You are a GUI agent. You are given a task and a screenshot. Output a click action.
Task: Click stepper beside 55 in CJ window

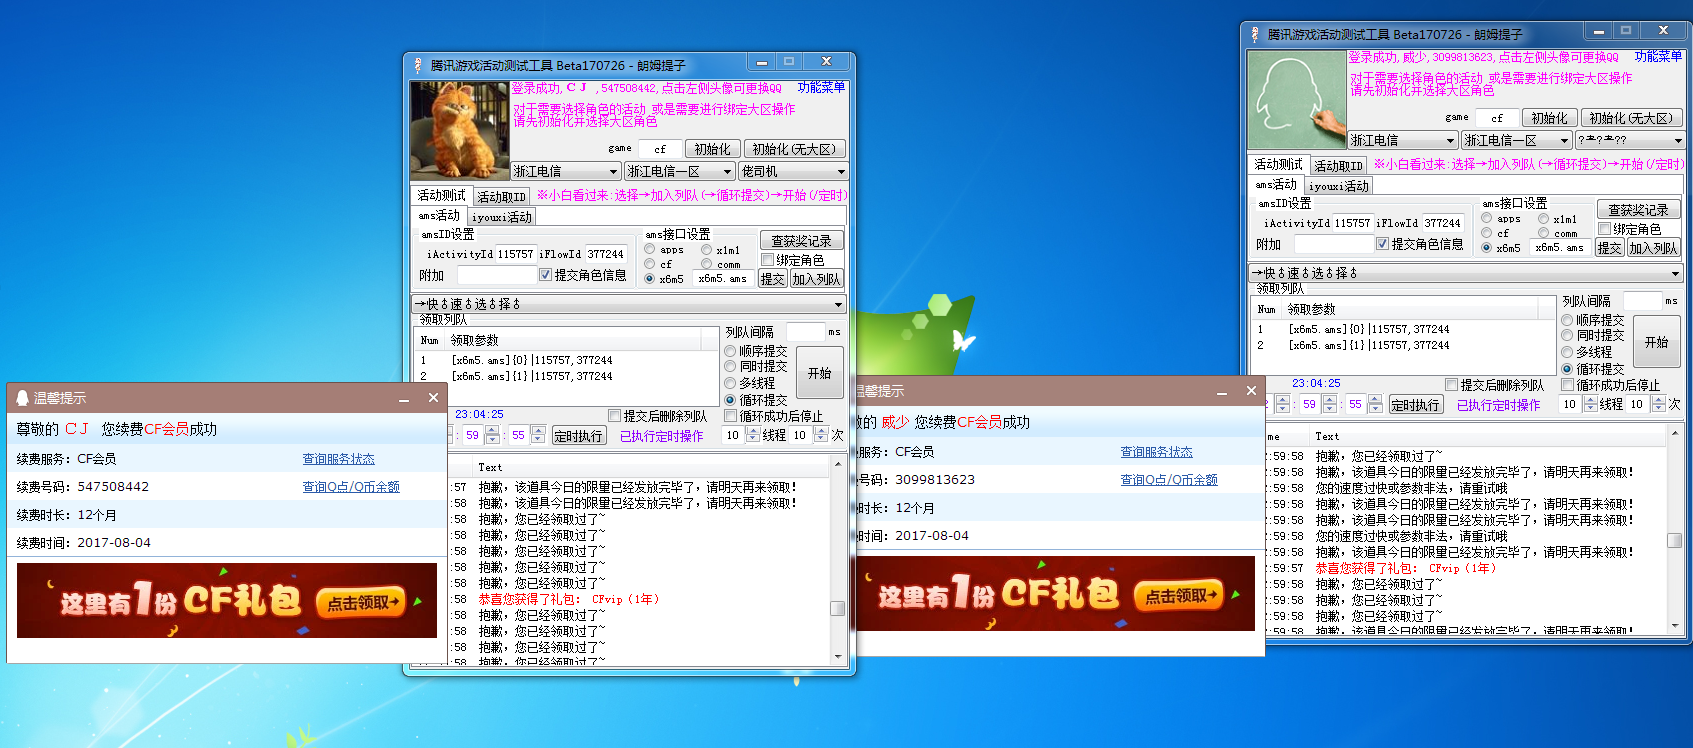538,435
